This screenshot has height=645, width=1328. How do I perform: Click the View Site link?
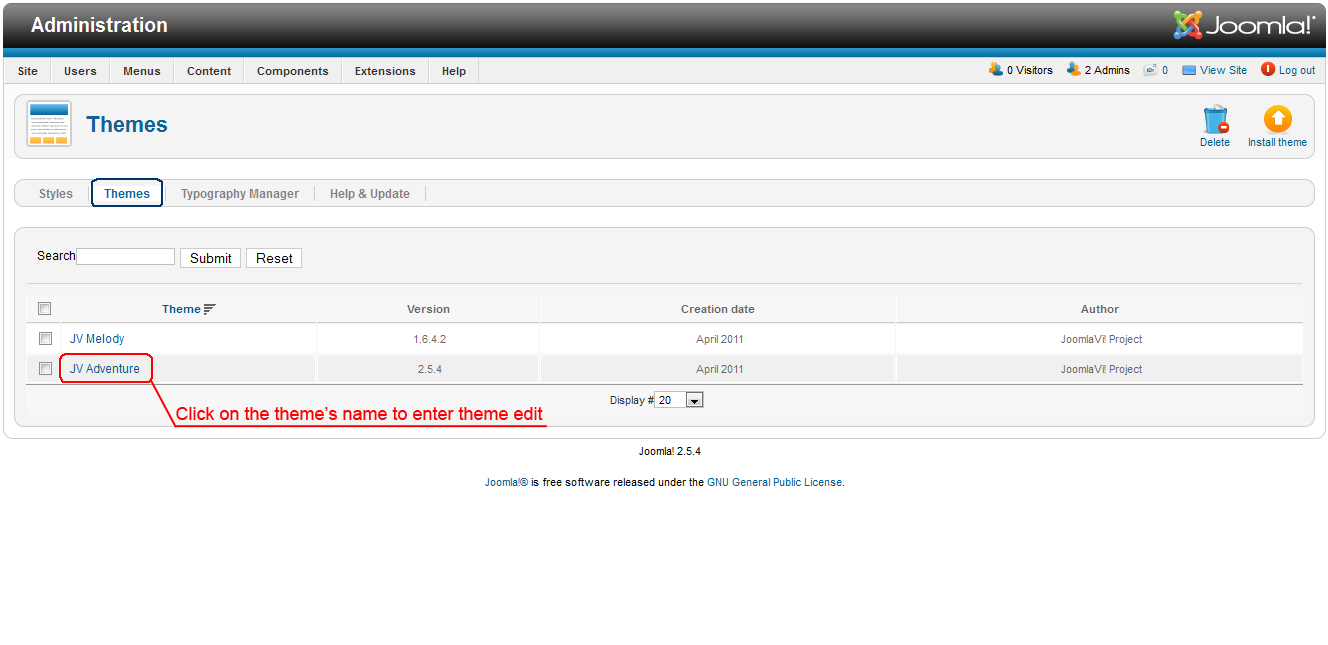point(1224,70)
